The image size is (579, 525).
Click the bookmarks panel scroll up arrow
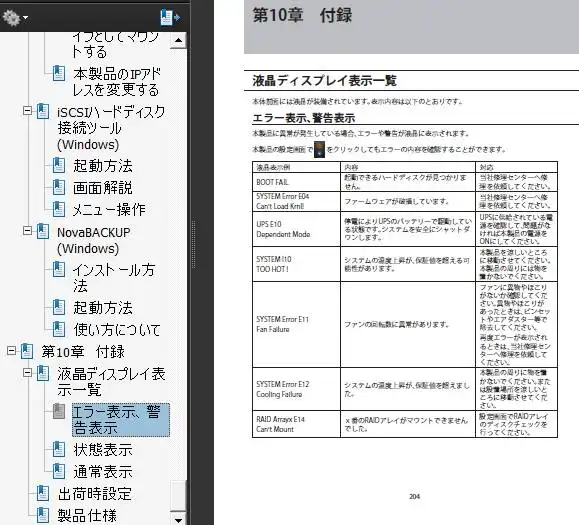click(178, 40)
